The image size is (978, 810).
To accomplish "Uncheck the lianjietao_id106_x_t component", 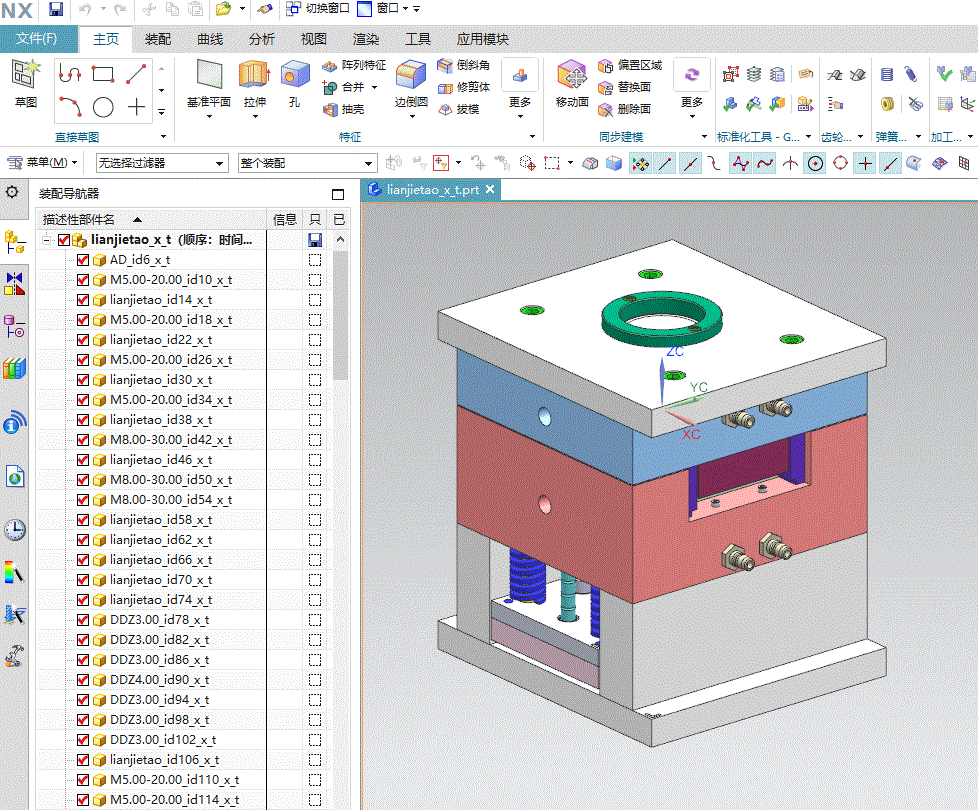I will (x=83, y=760).
